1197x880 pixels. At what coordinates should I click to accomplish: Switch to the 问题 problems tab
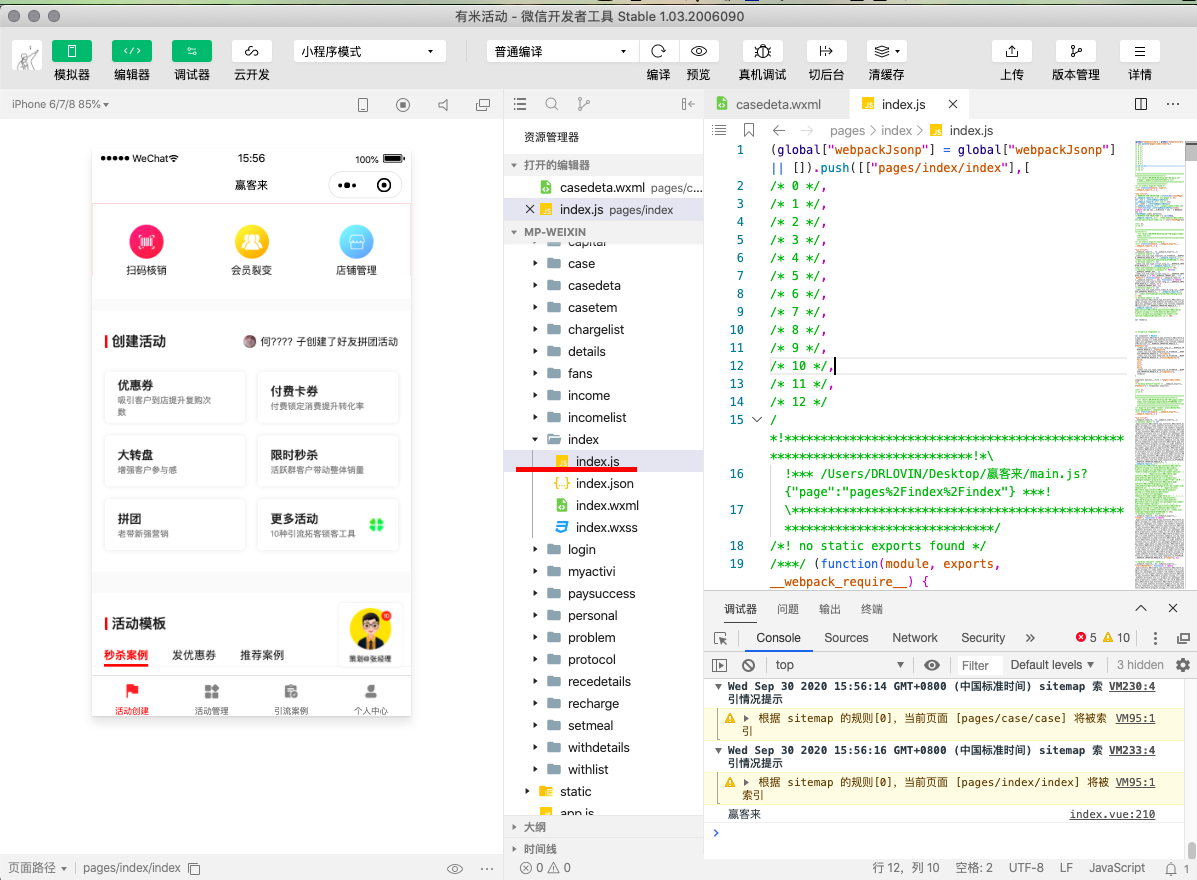click(x=788, y=609)
